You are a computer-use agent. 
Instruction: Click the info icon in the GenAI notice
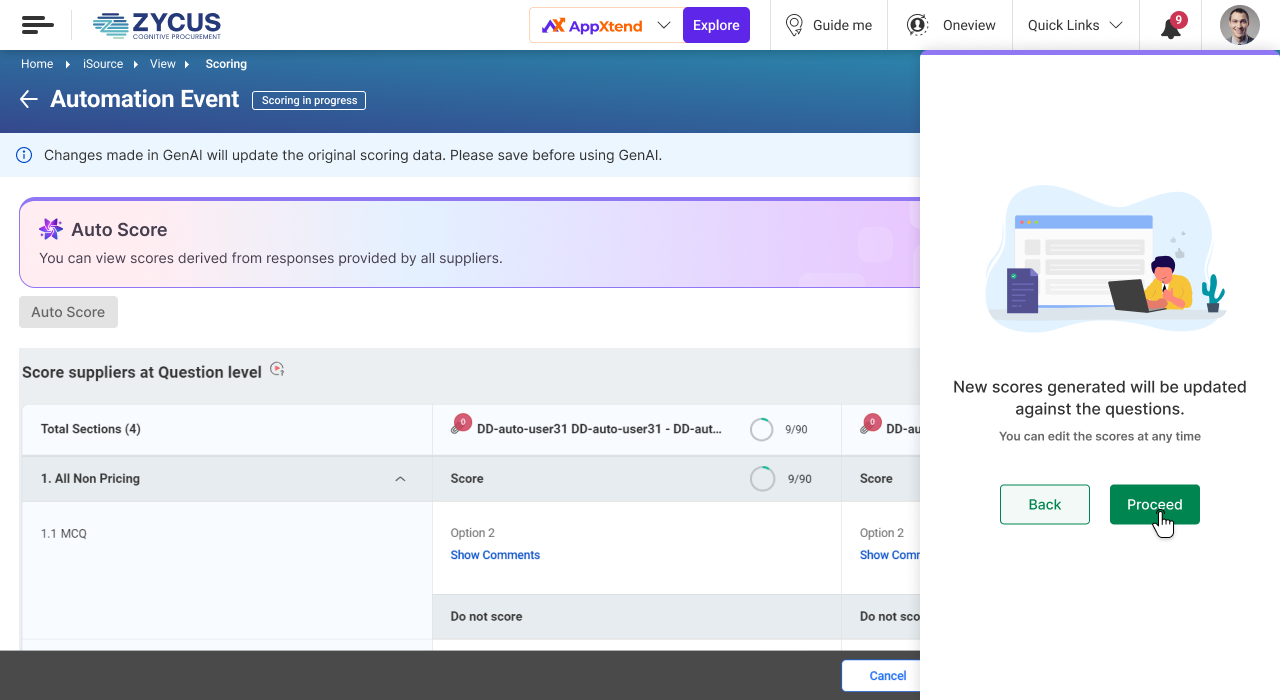click(x=24, y=155)
